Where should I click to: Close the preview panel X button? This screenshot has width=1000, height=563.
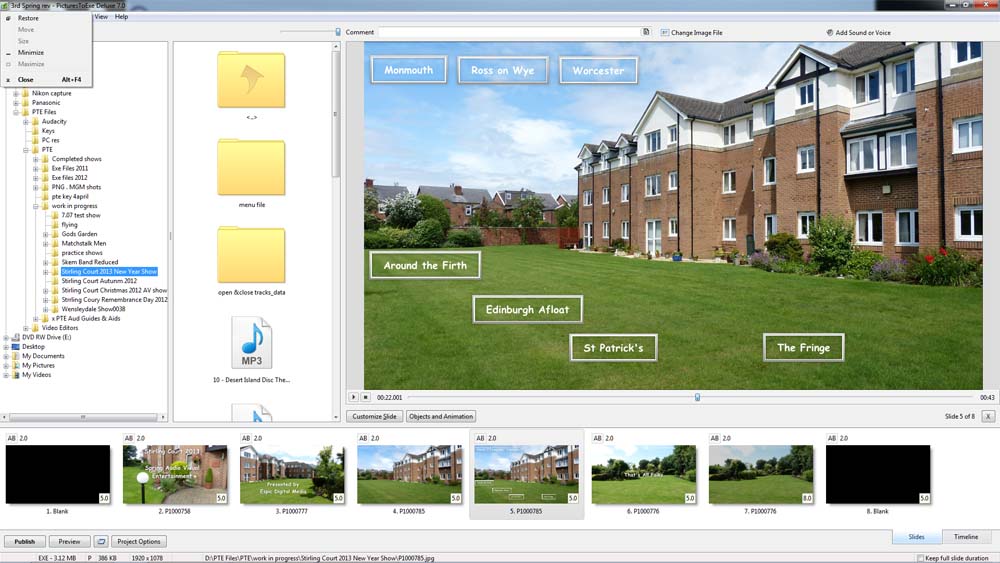988,416
